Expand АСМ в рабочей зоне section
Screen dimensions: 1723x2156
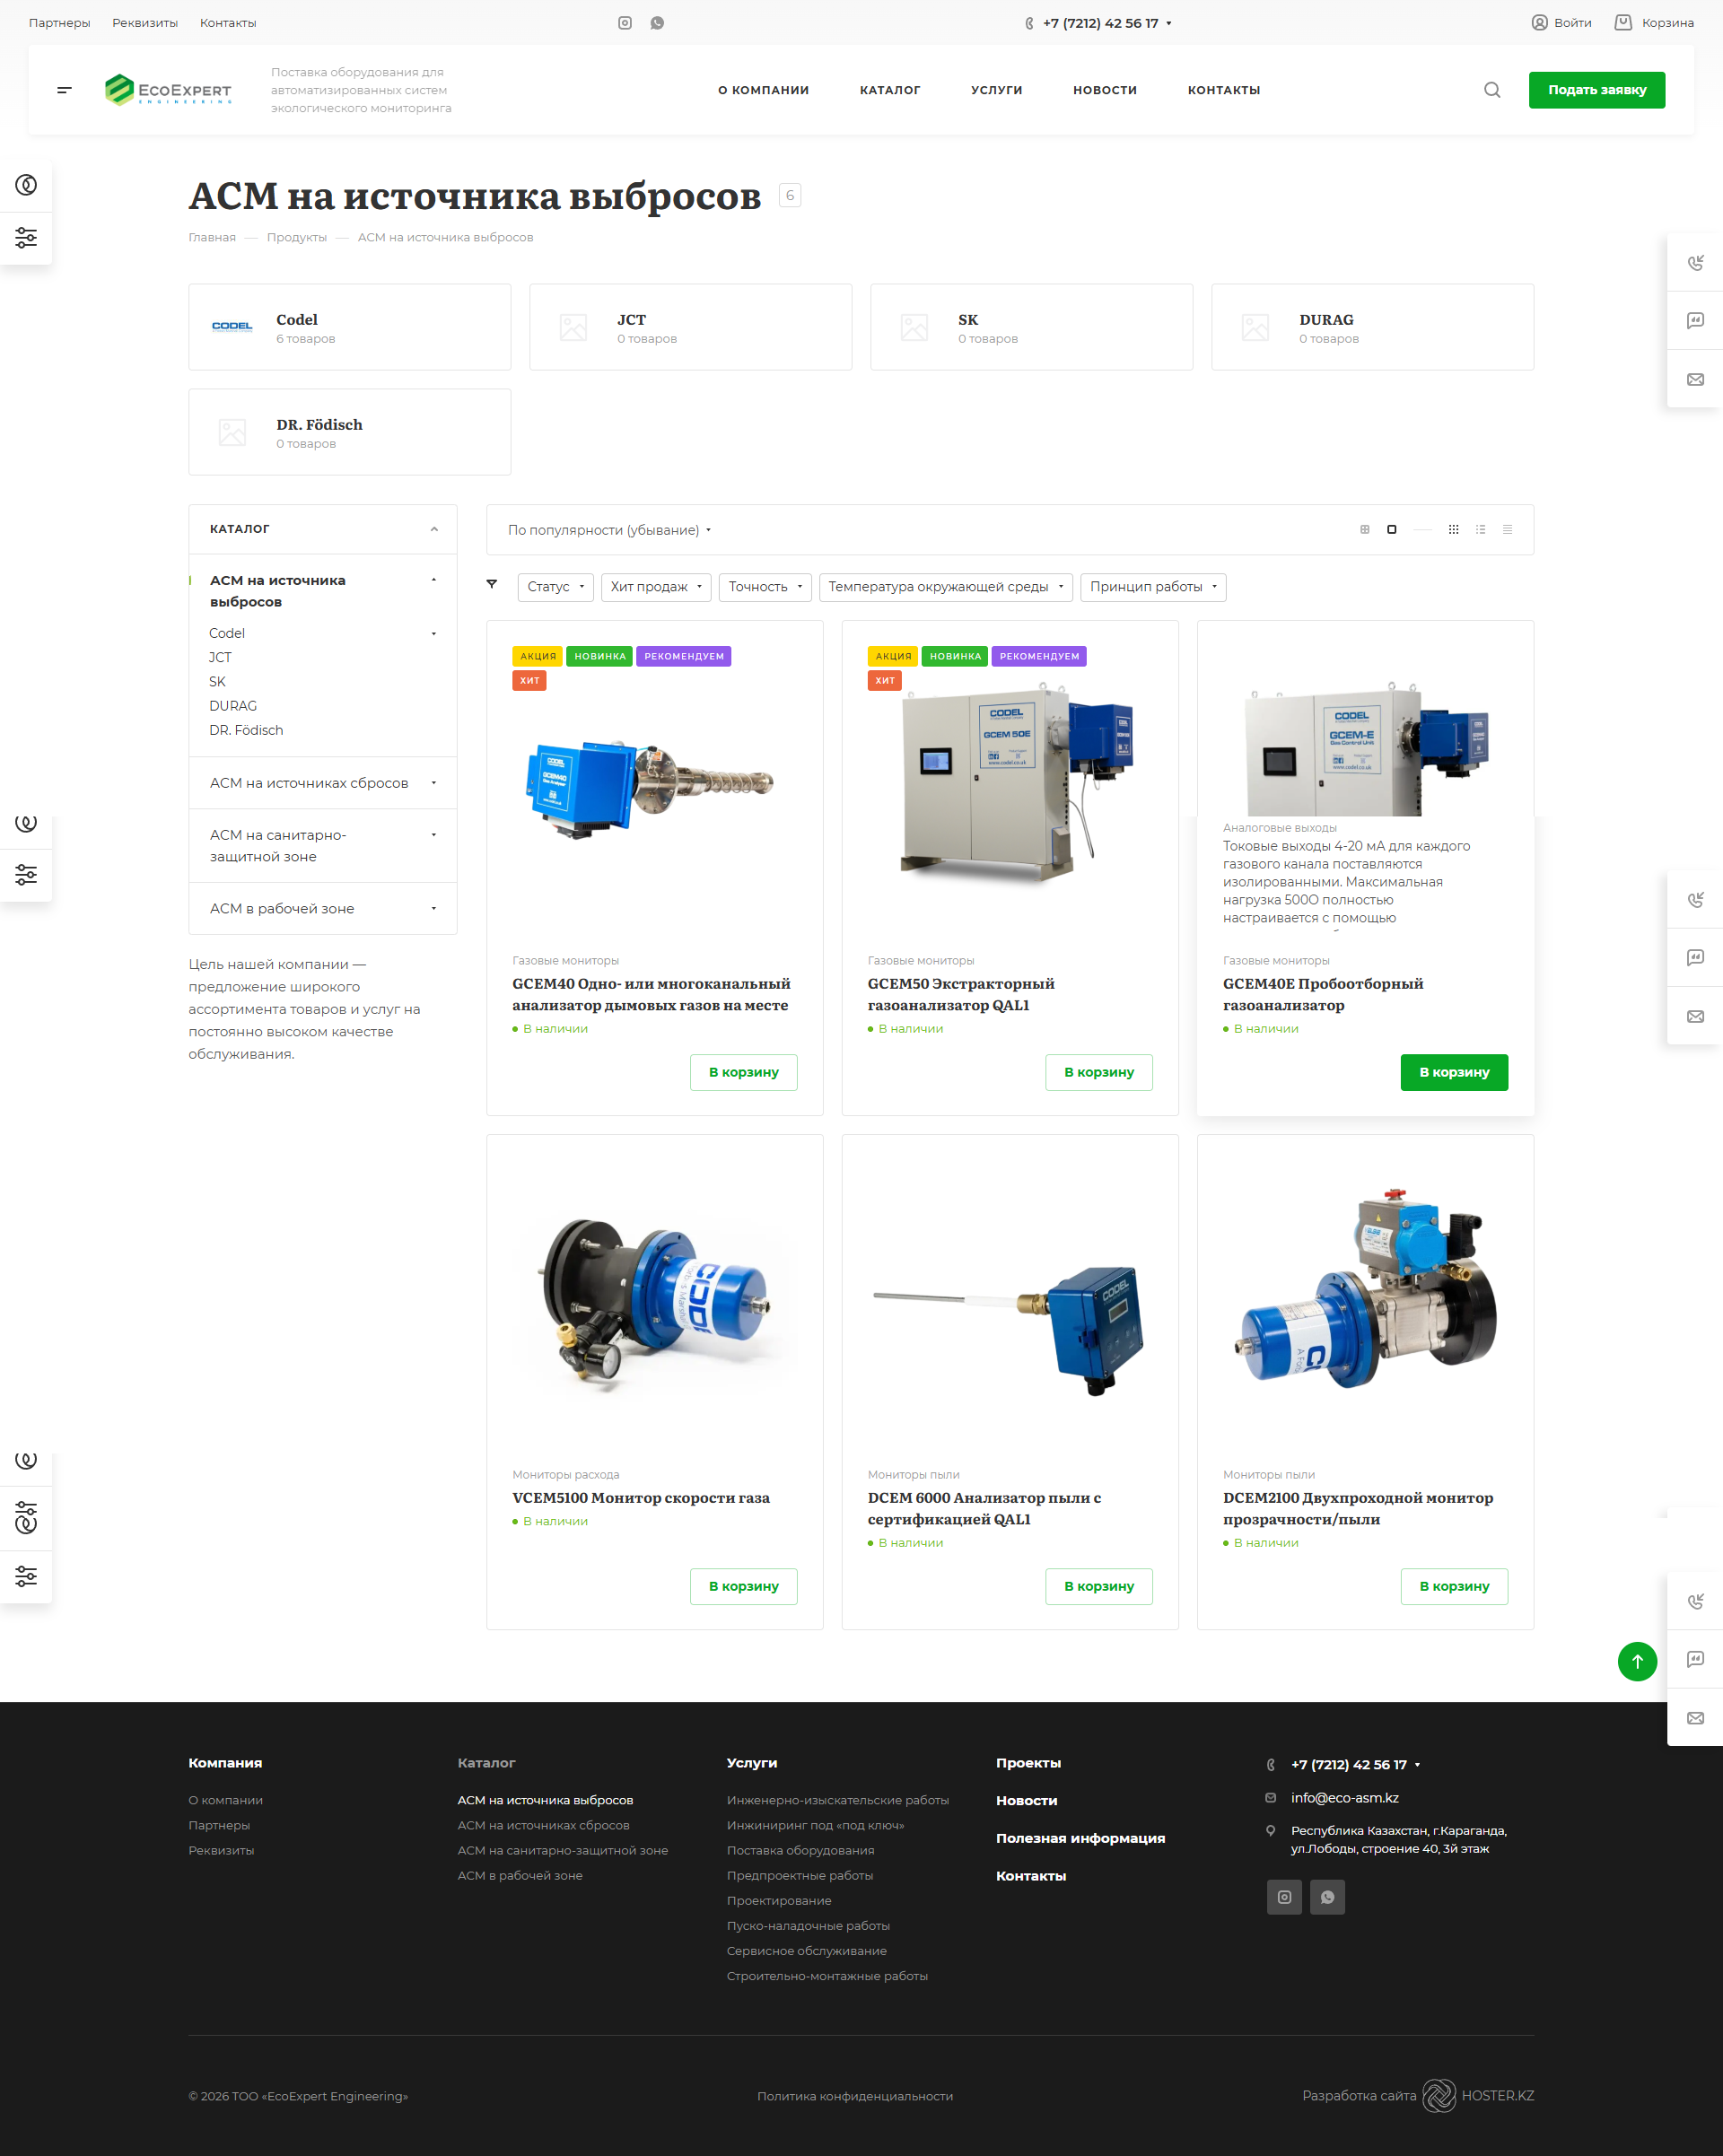[433, 909]
